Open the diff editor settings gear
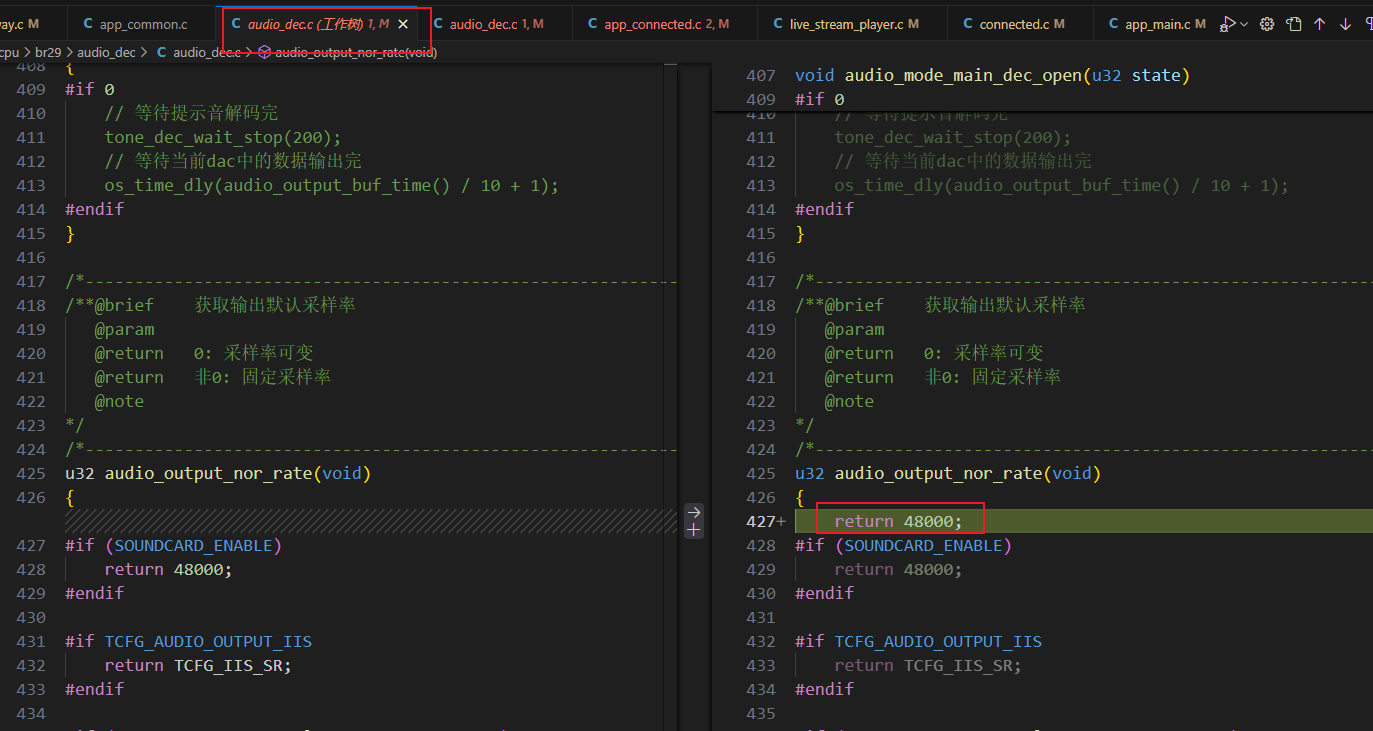This screenshot has height=731, width=1373. tap(1267, 24)
